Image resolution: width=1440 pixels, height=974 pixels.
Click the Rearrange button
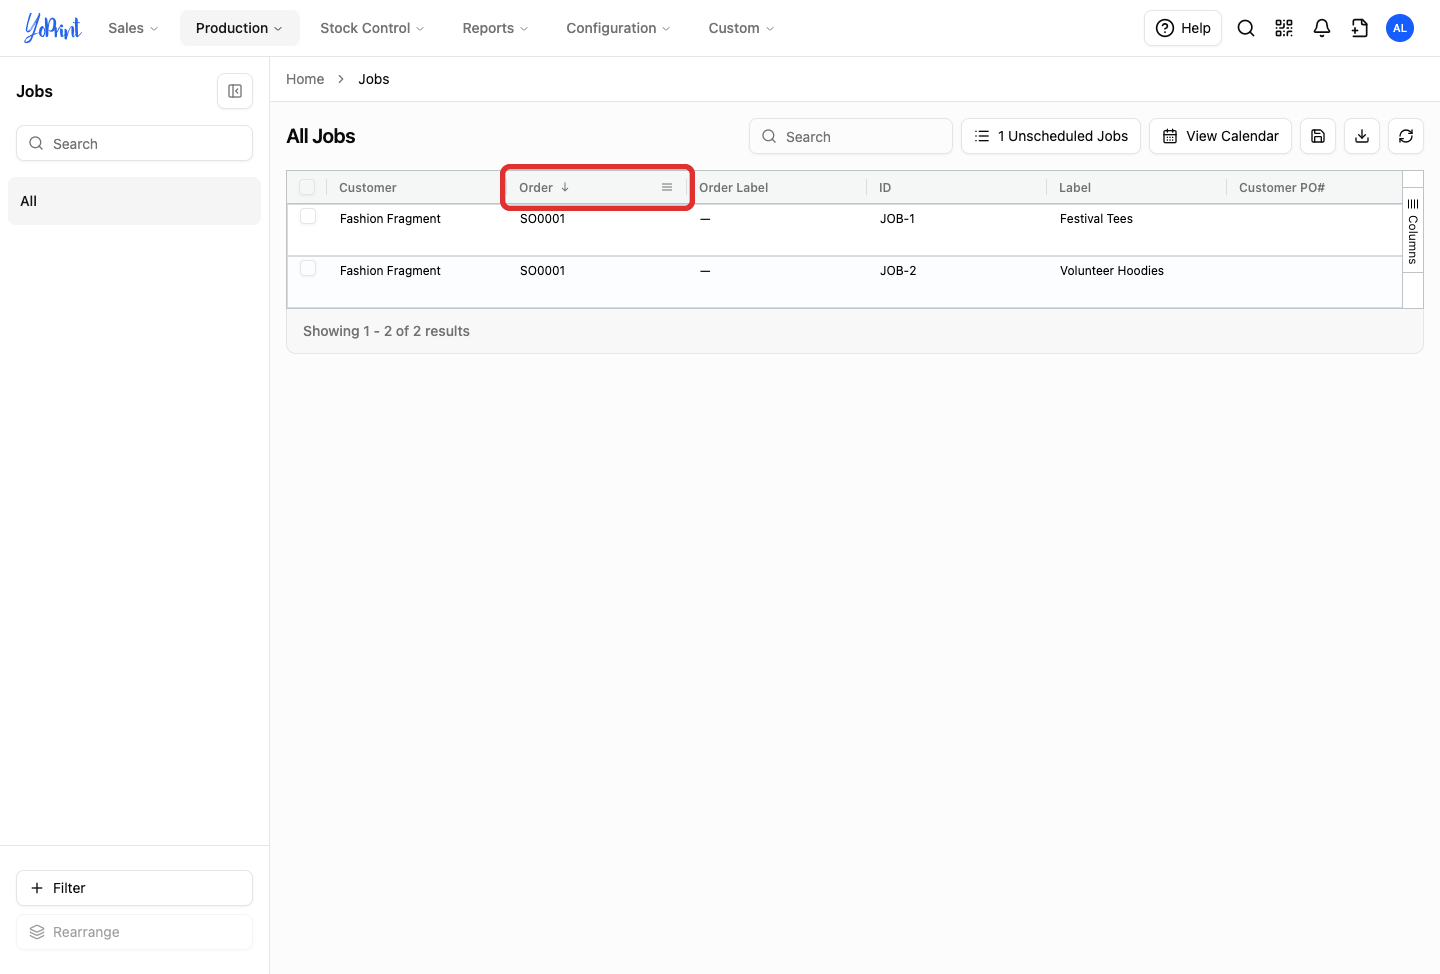[x=134, y=932]
